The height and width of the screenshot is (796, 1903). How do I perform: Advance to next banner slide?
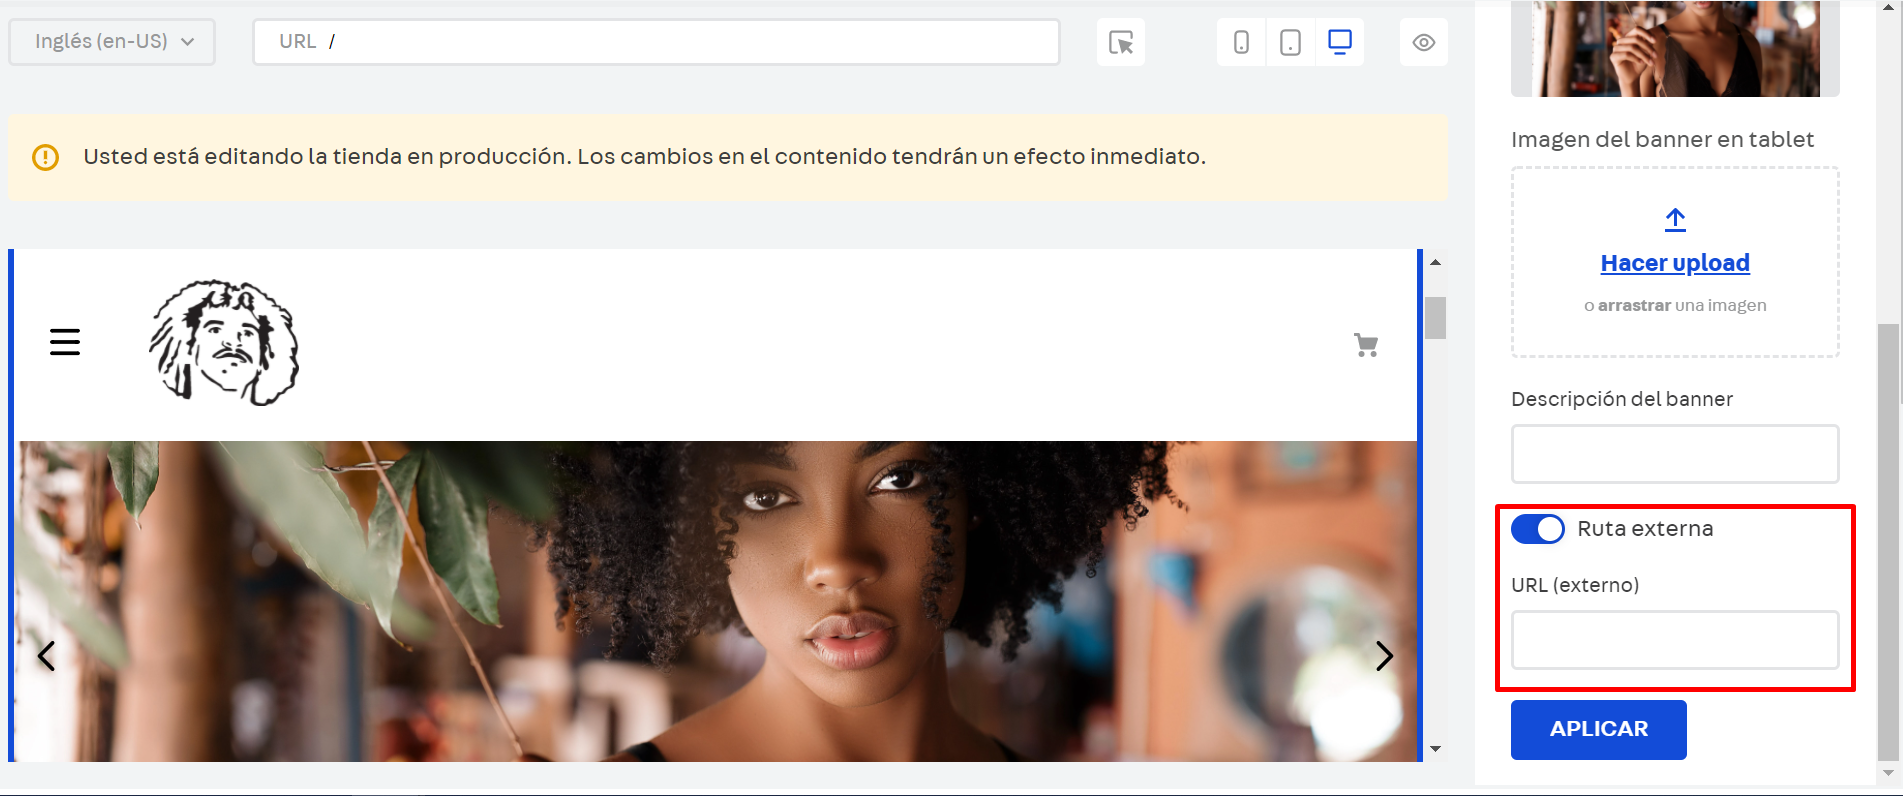[x=1384, y=656]
